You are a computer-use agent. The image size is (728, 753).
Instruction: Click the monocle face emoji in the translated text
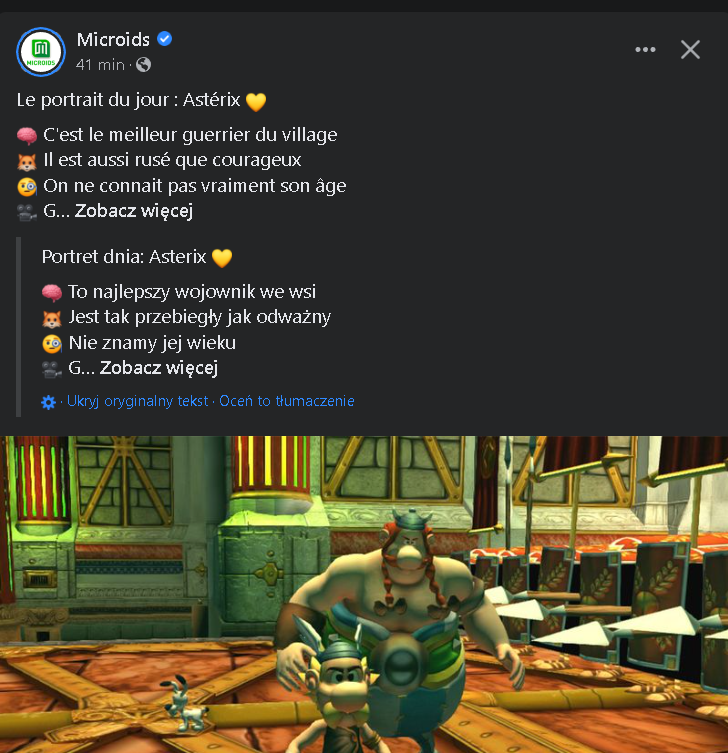point(52,343)
